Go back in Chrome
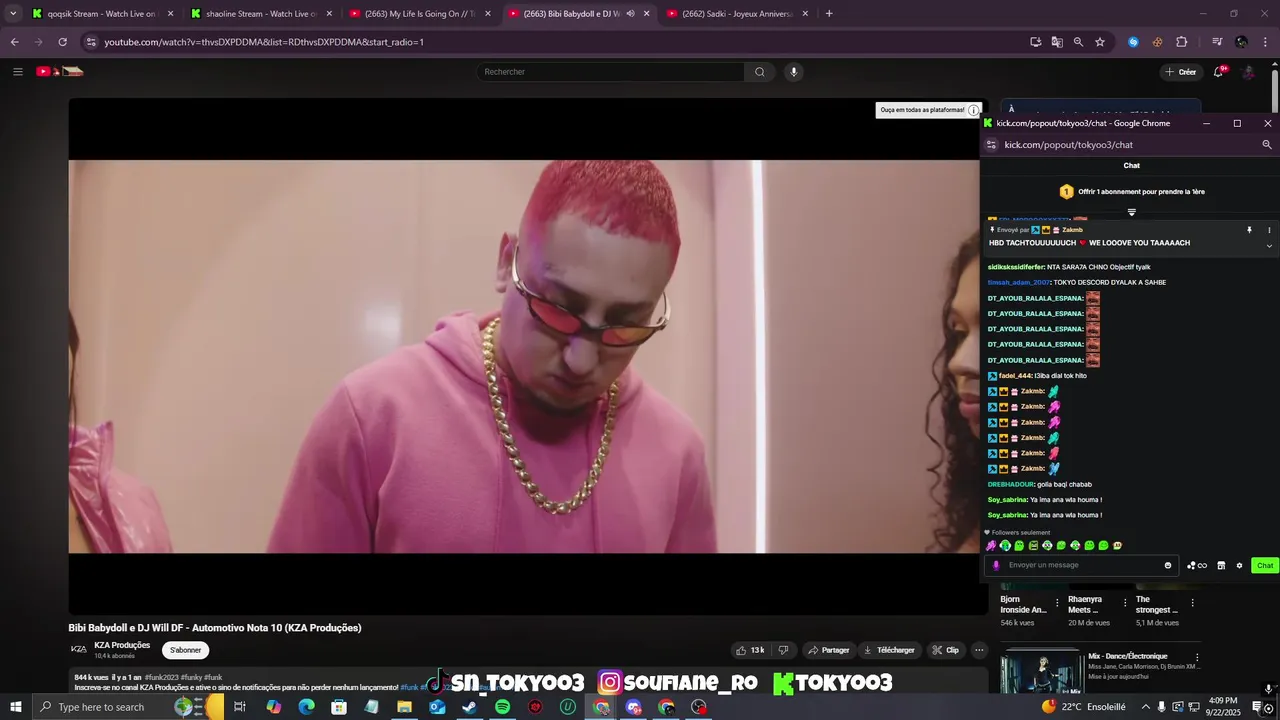The image size is (1280, 720). [x=14, y=42]
